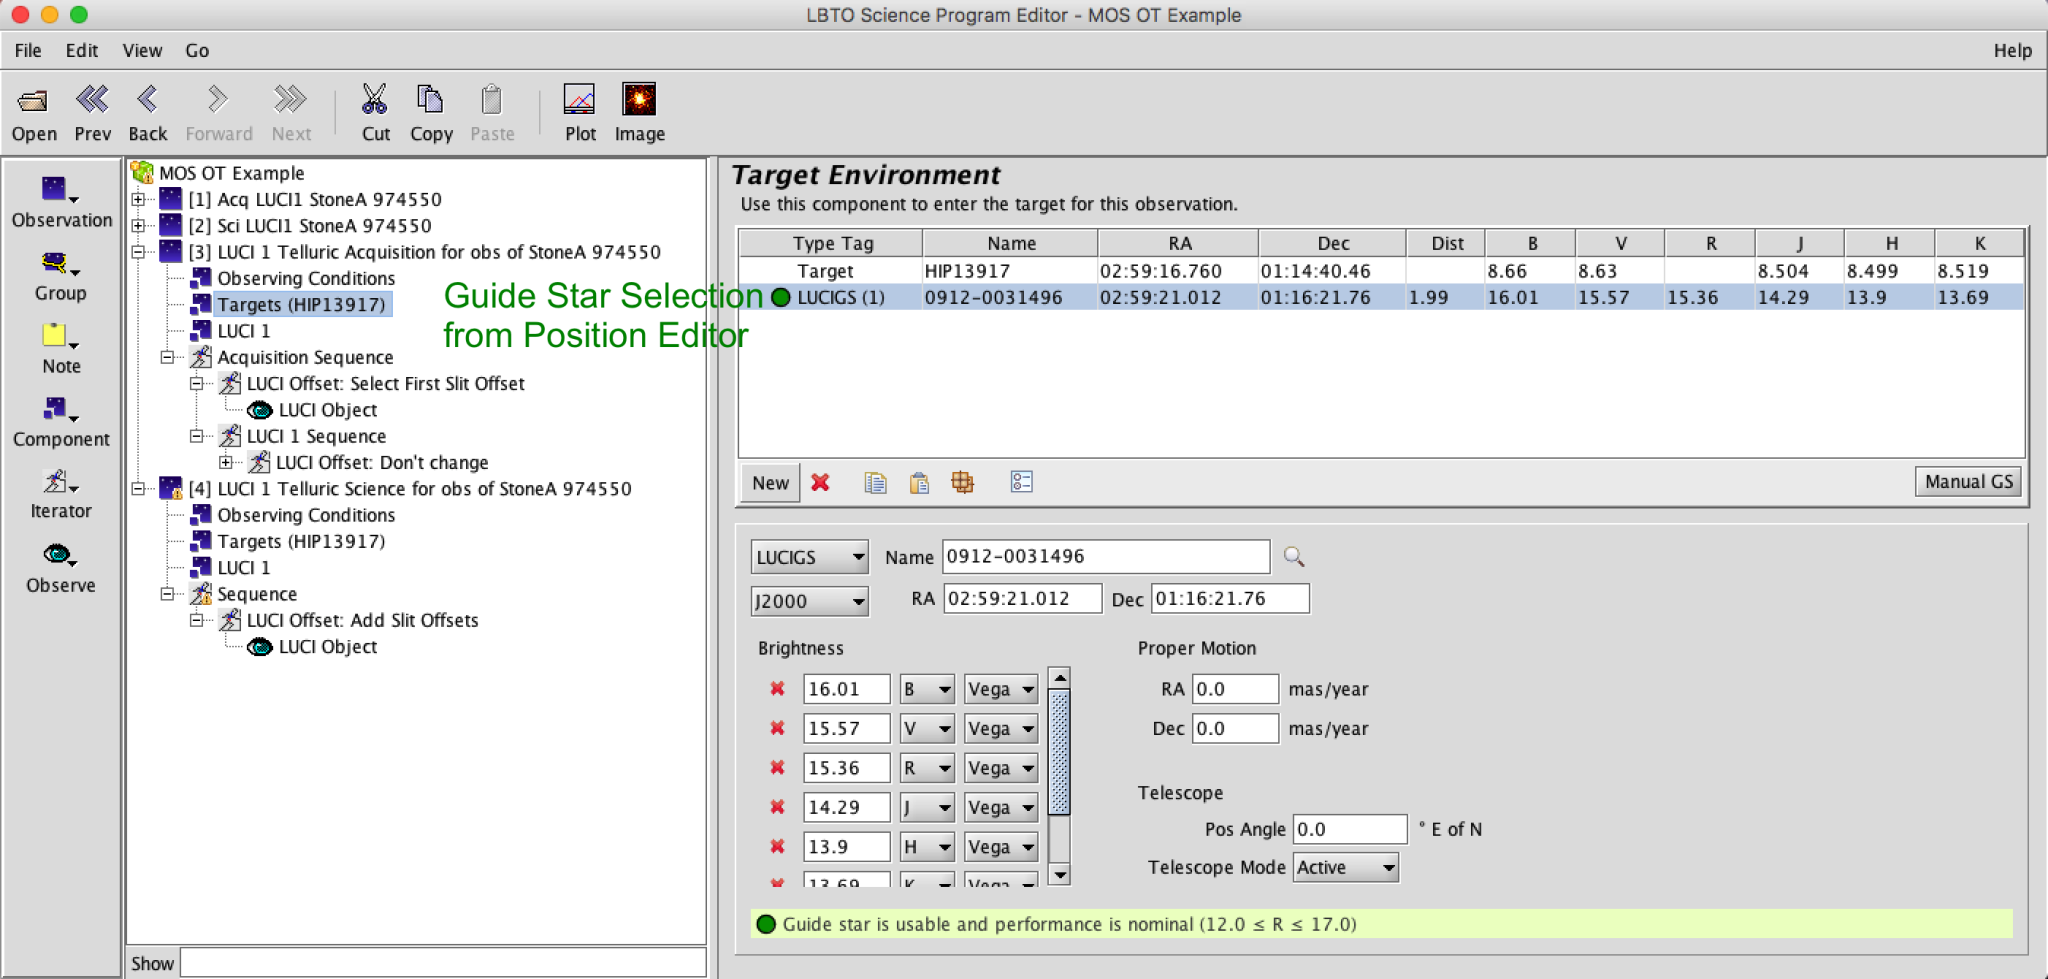Click the New target button
This screenshot has height=979, width=2048.
(x=770, y=483)
